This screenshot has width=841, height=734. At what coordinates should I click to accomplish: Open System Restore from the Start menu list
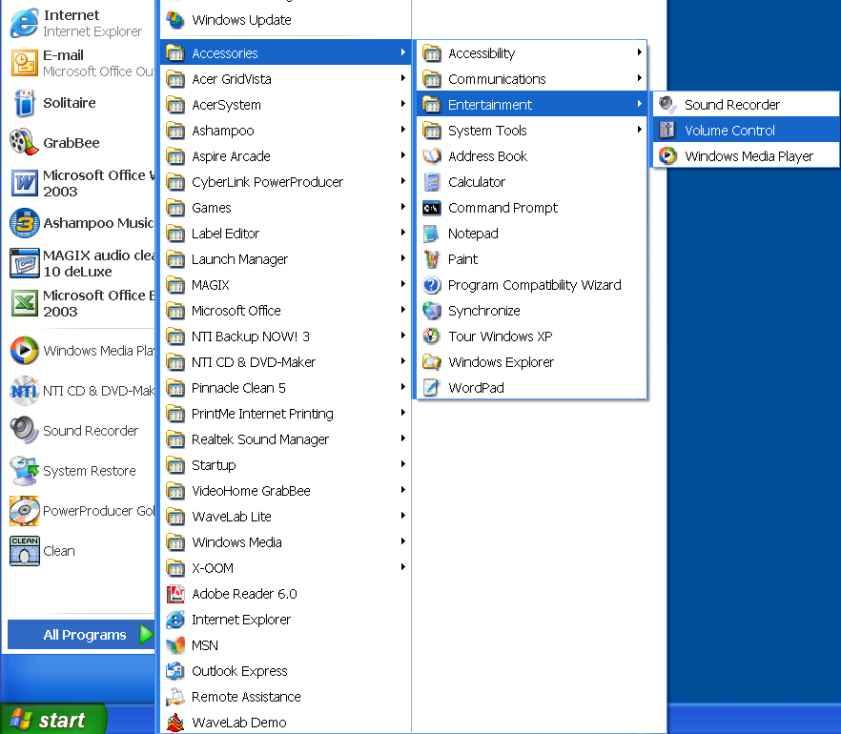pos(88,471)
